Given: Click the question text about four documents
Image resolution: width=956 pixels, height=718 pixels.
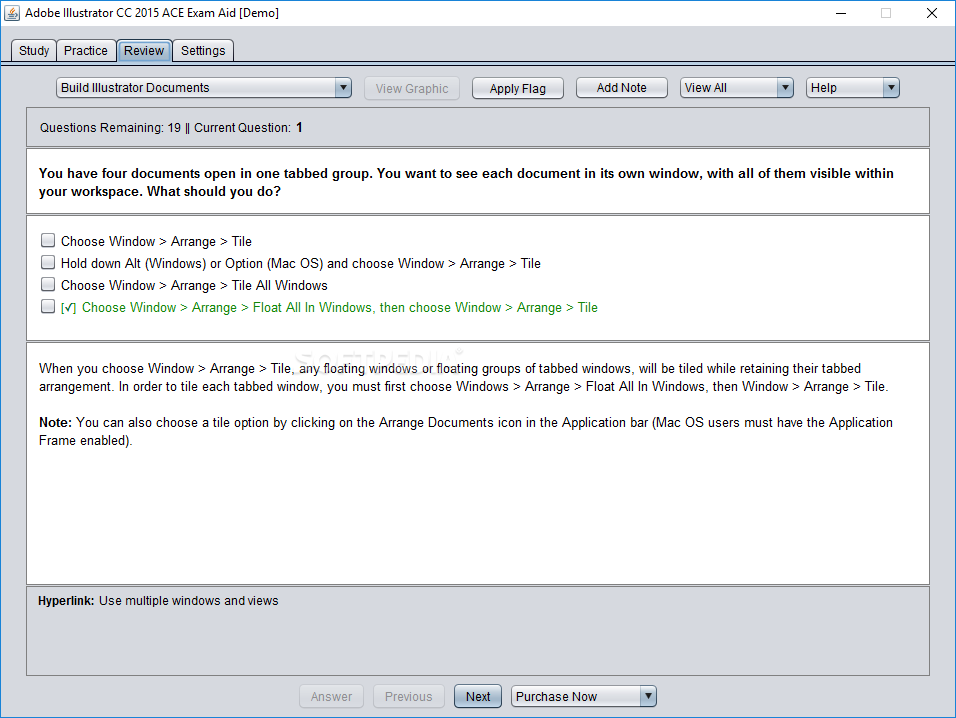Looking at the screenshot, I should coord(466,182).
